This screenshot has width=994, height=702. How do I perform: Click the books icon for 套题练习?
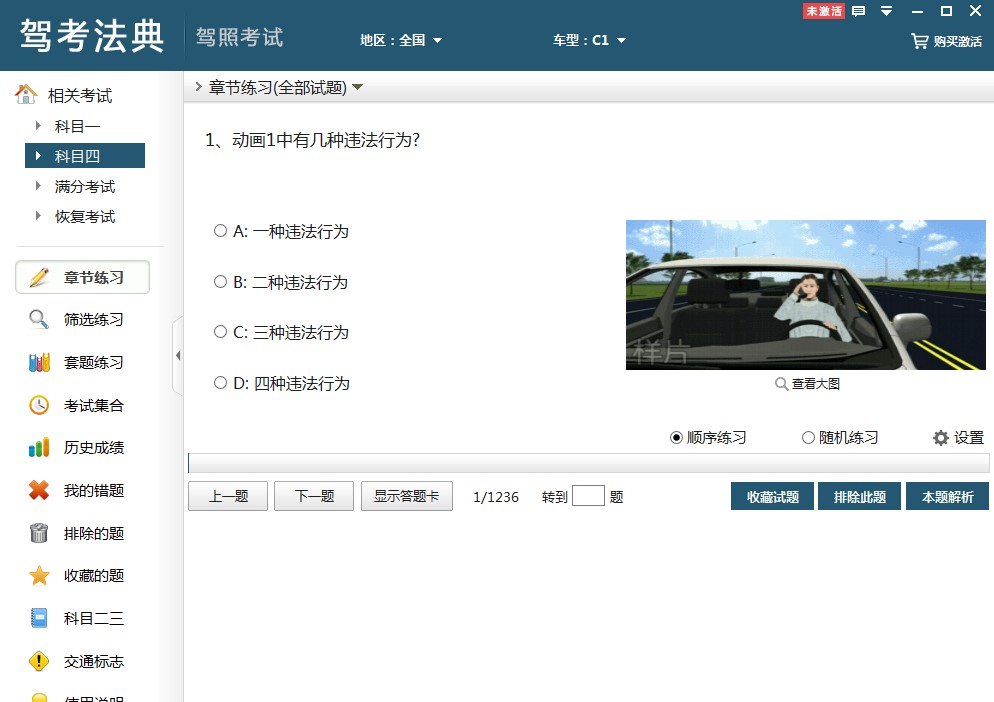point(39,363)
